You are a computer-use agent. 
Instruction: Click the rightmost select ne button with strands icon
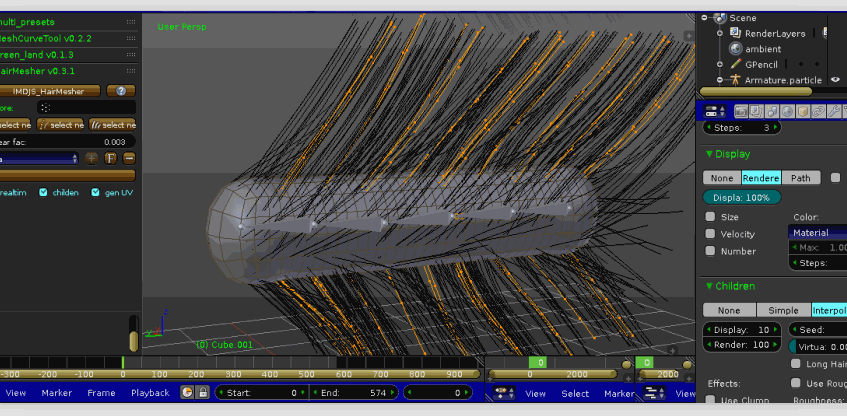[x=112, y=125]
